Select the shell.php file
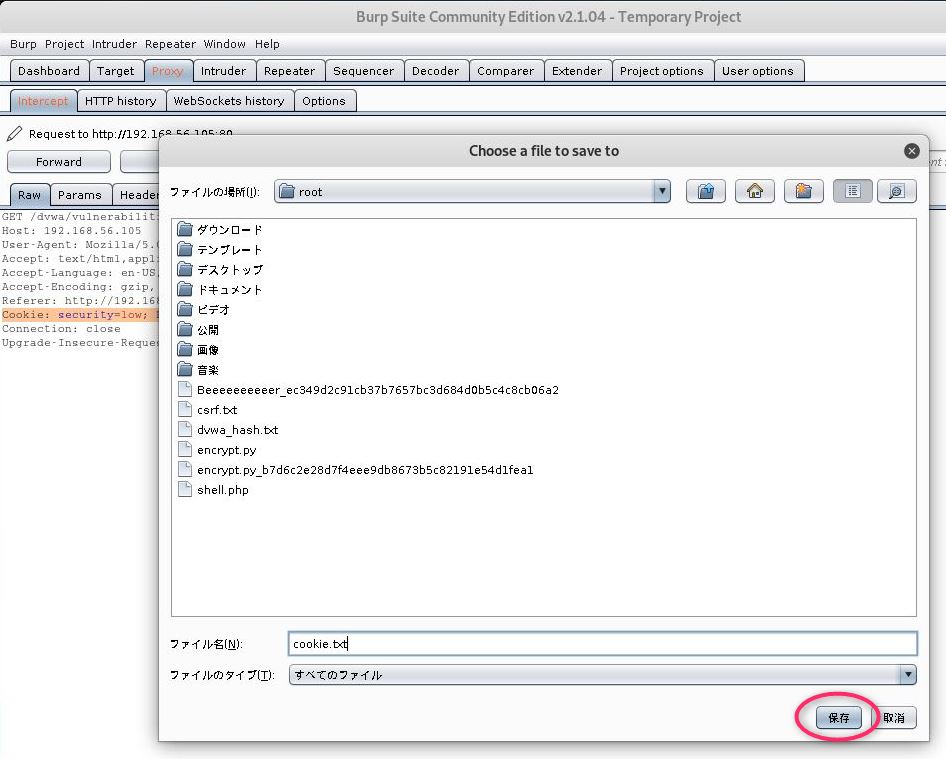 point(214,489)
